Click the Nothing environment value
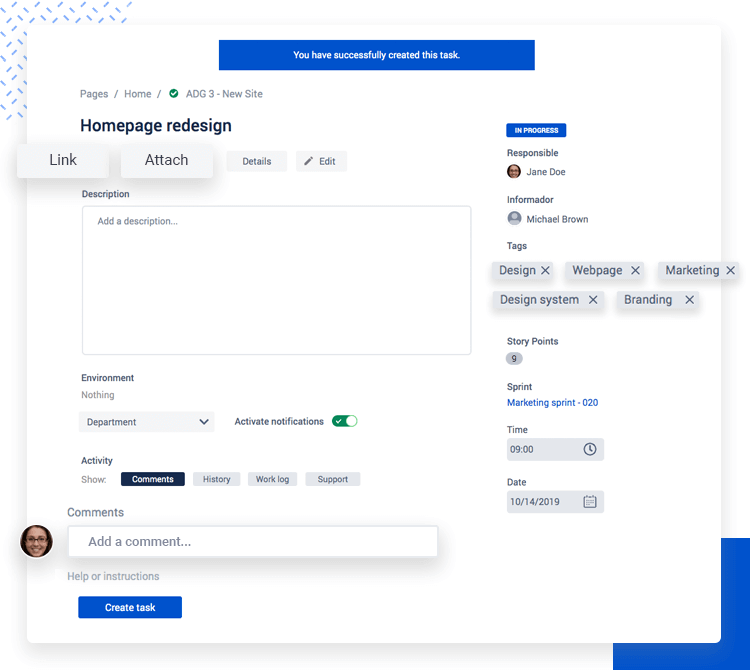 point(98,395)
